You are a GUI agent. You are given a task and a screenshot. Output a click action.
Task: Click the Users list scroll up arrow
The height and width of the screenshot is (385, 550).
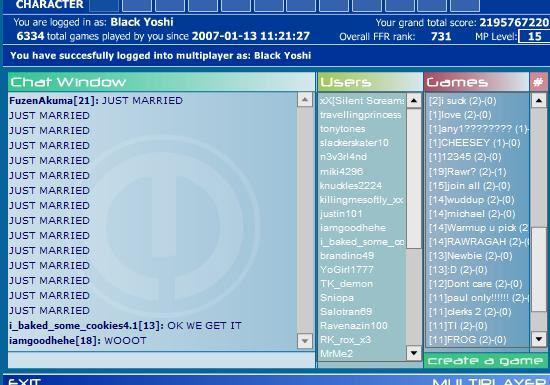point(414,101)
